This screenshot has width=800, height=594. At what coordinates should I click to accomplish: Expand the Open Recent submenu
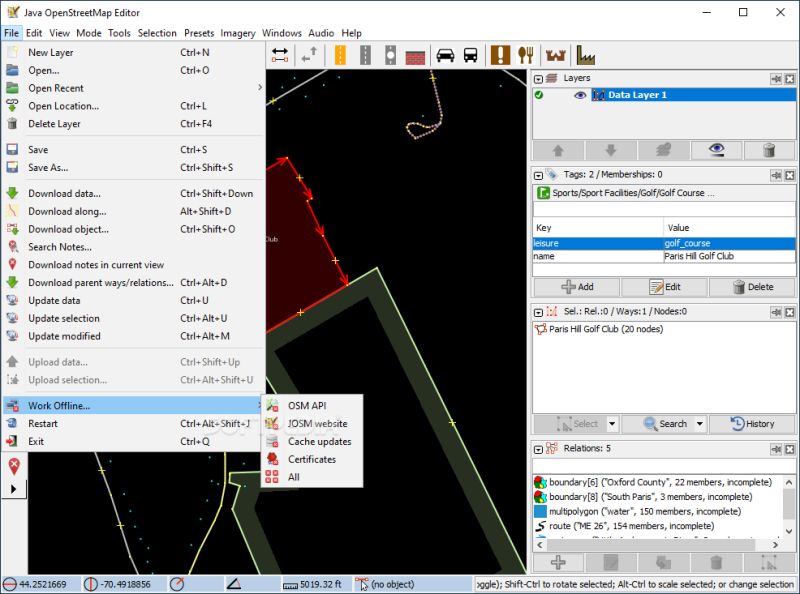(68, 88)
